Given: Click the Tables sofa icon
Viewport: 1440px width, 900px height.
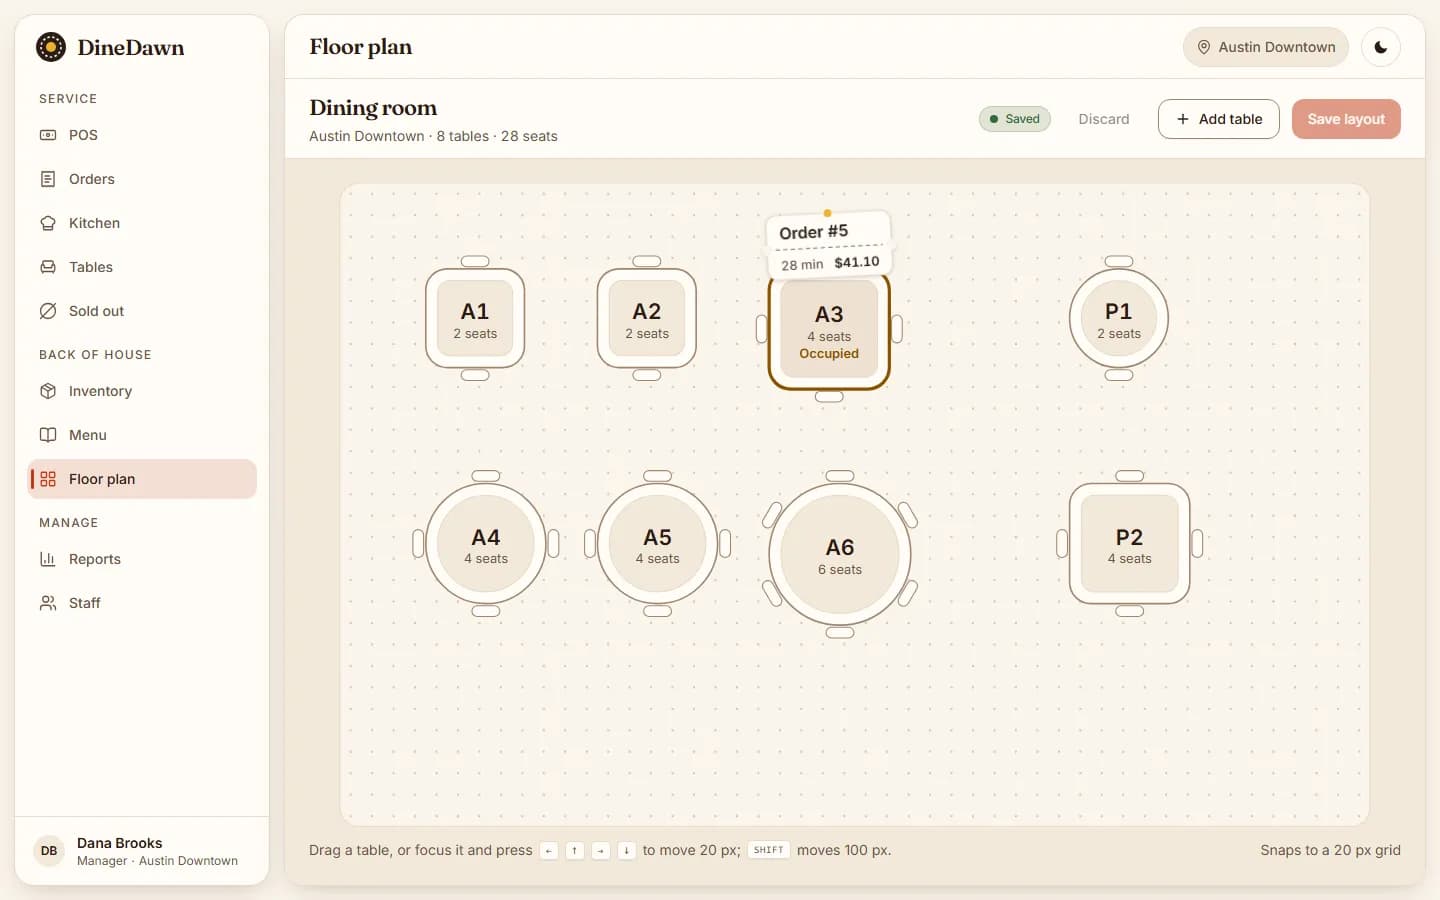Looking at the screenshot, I should pyautogui.click(x=48, y=267).
